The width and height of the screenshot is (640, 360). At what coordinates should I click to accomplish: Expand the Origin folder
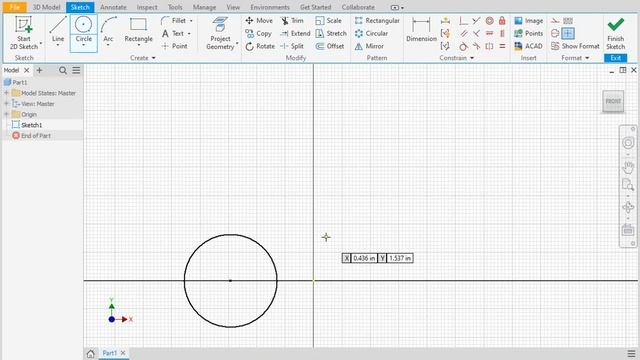pyautogui.click(x=7, y=114)
